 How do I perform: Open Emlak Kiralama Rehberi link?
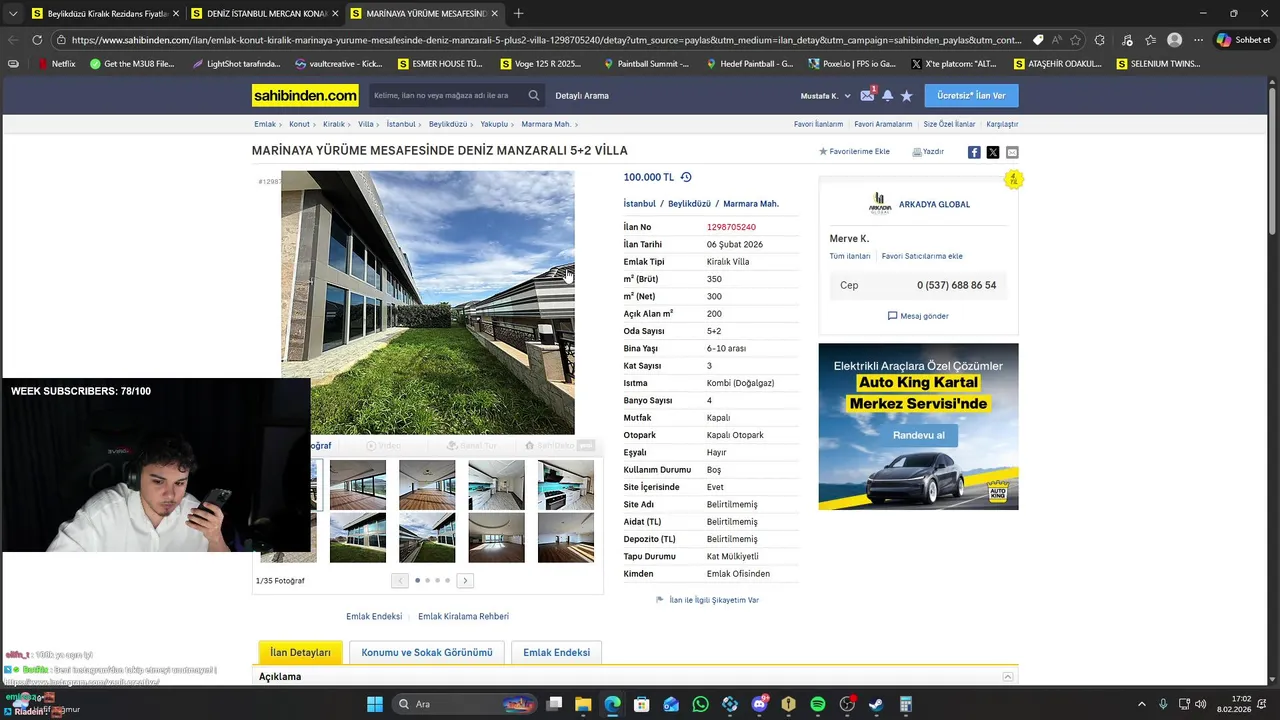(463, 616)
